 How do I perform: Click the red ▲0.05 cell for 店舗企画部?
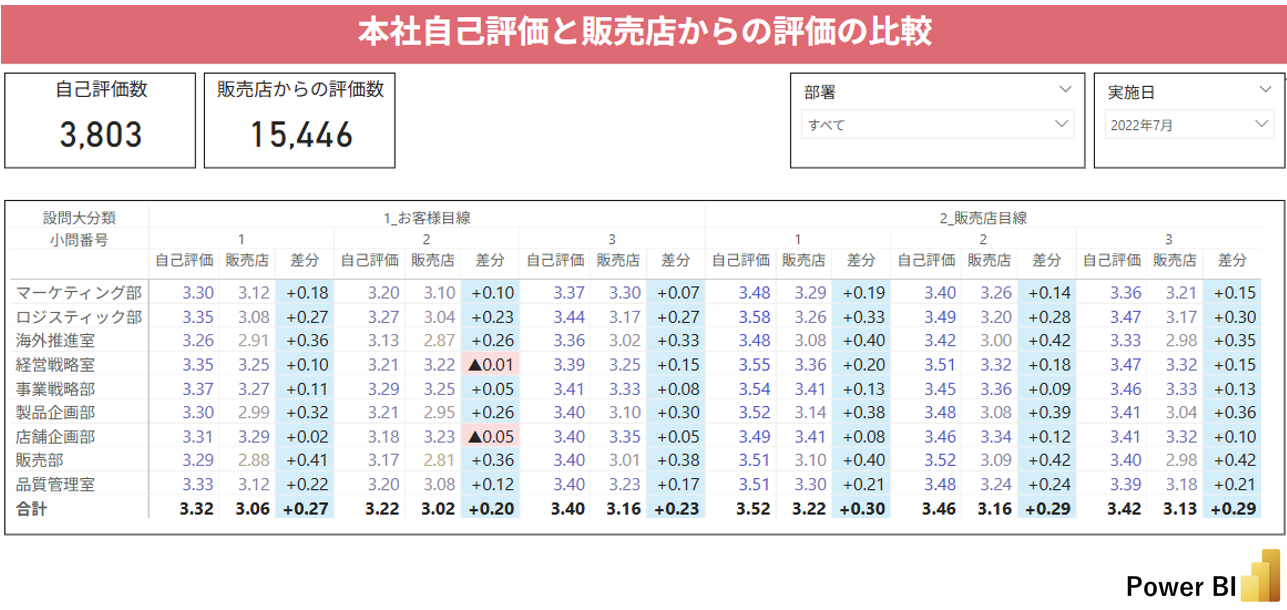pos(489,437)
